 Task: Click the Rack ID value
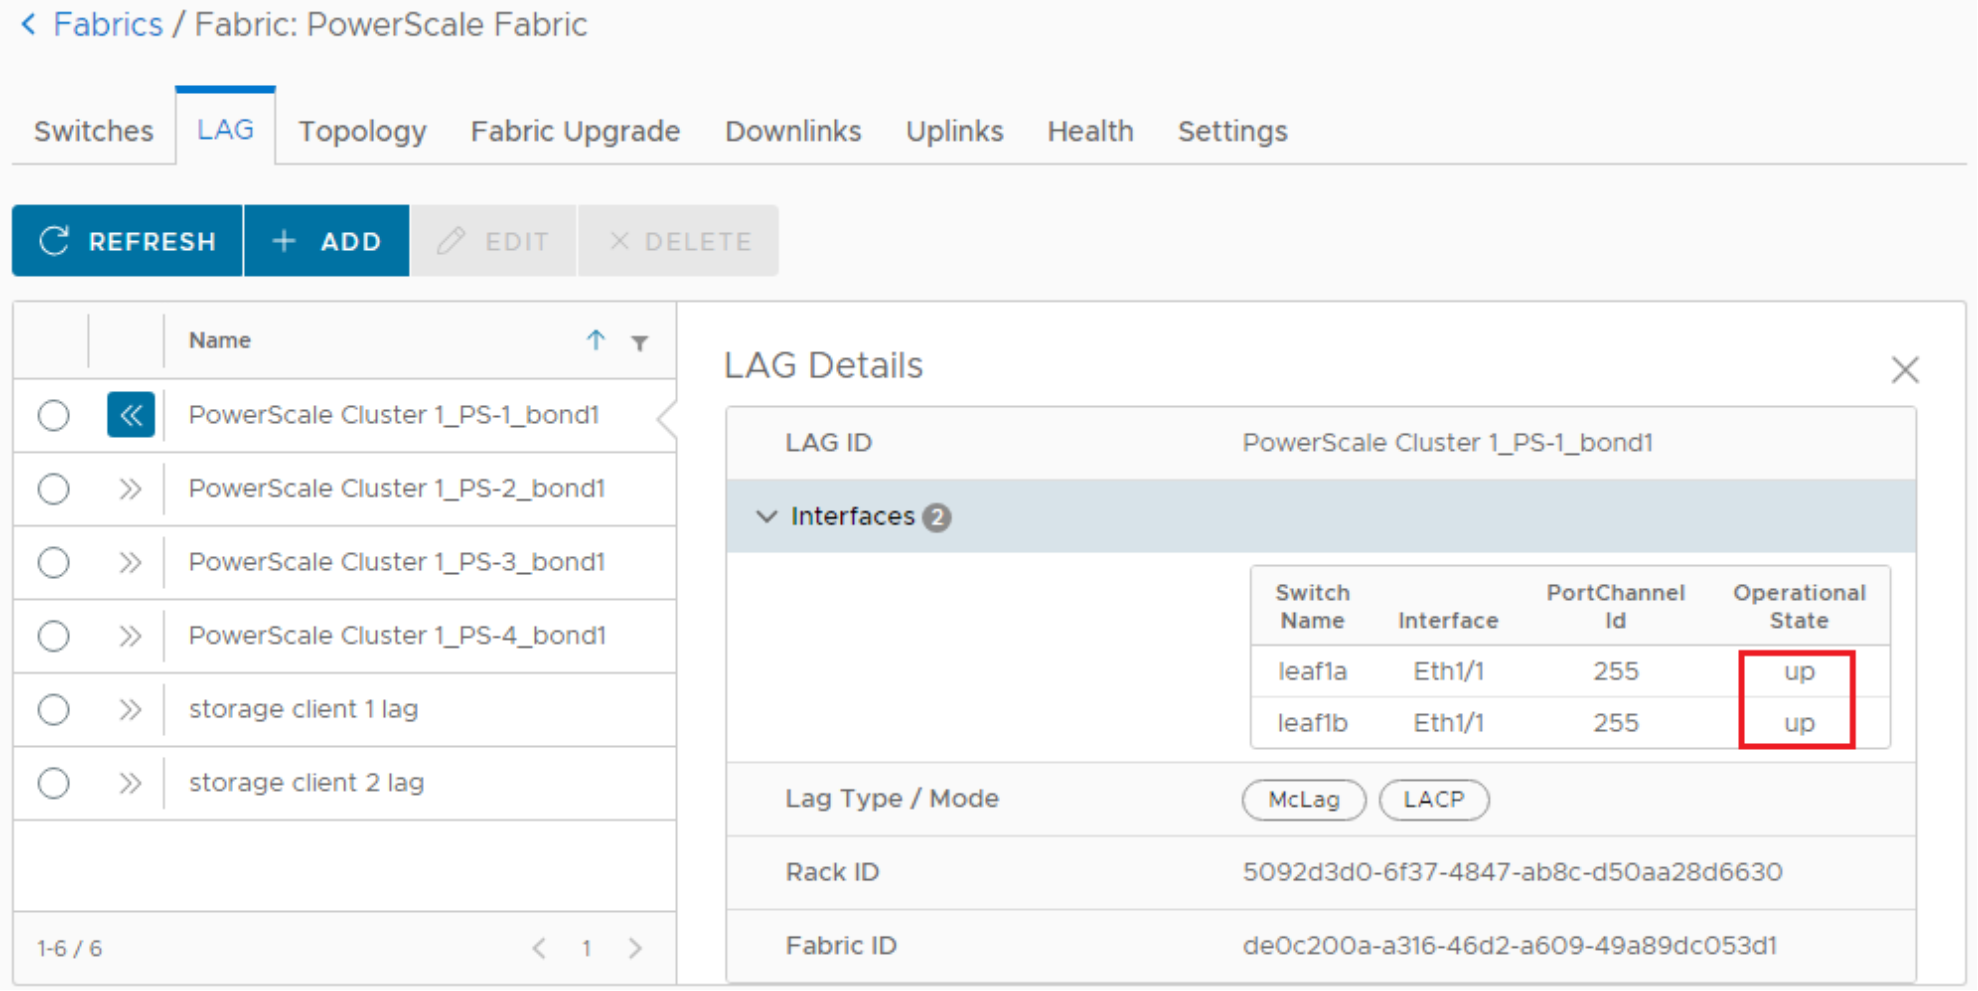(x=1512, y=872)
